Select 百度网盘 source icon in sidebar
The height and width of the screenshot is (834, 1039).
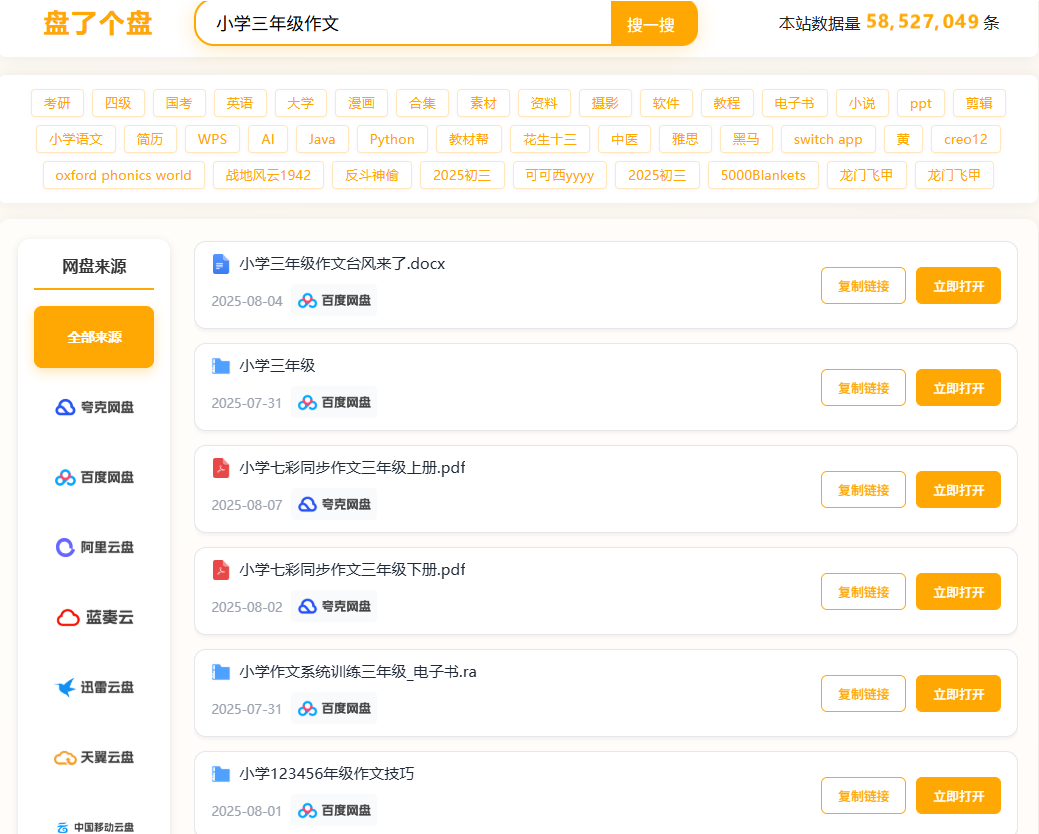pyautogui.click(x=64, y=477)
